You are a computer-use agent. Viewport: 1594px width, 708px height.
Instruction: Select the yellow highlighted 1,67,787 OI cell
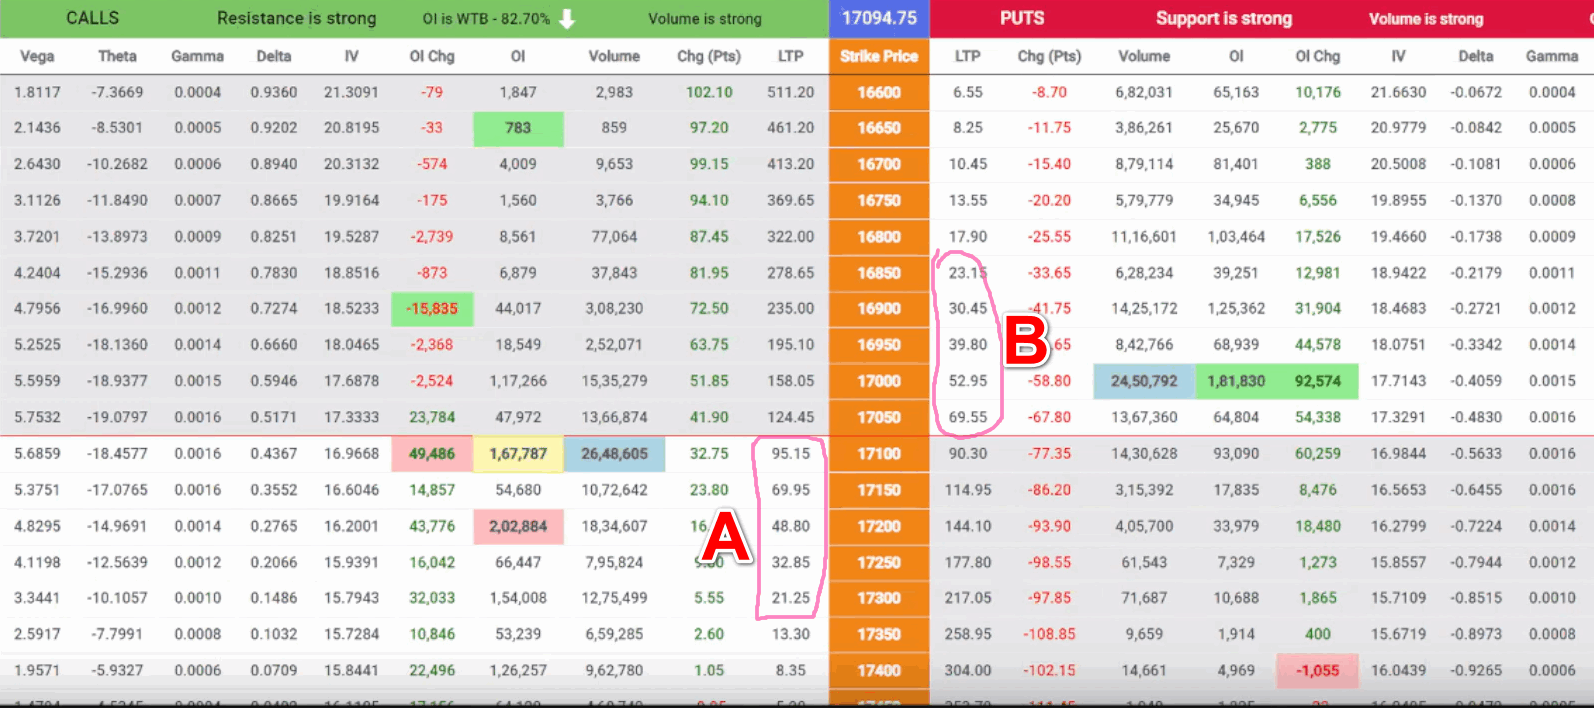(x=518, y=454)
